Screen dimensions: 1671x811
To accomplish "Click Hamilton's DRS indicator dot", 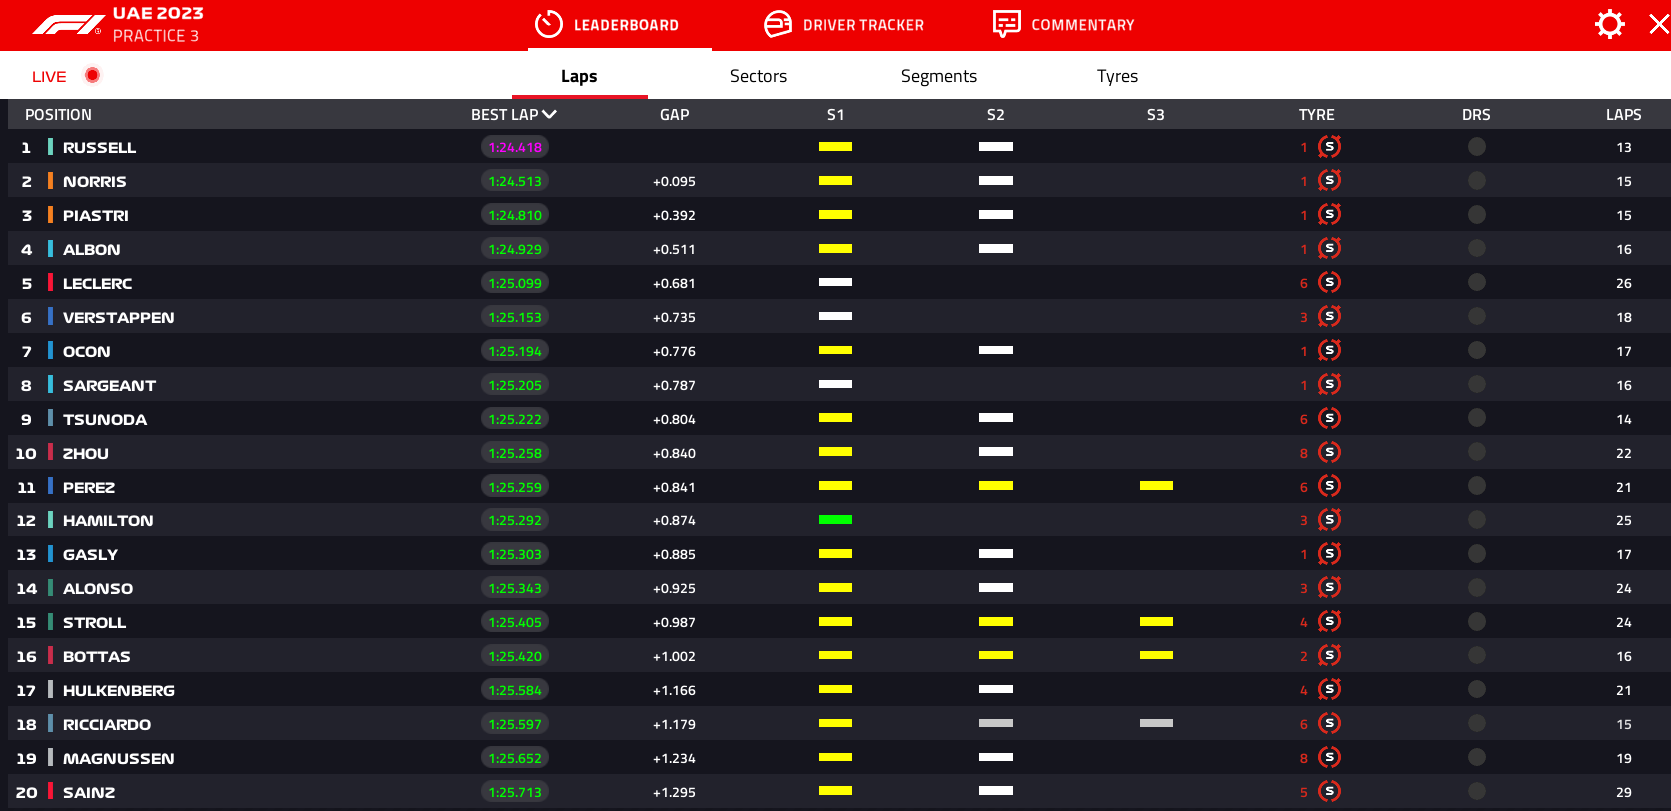I will pyautogui.click(x=1477, y=520).
